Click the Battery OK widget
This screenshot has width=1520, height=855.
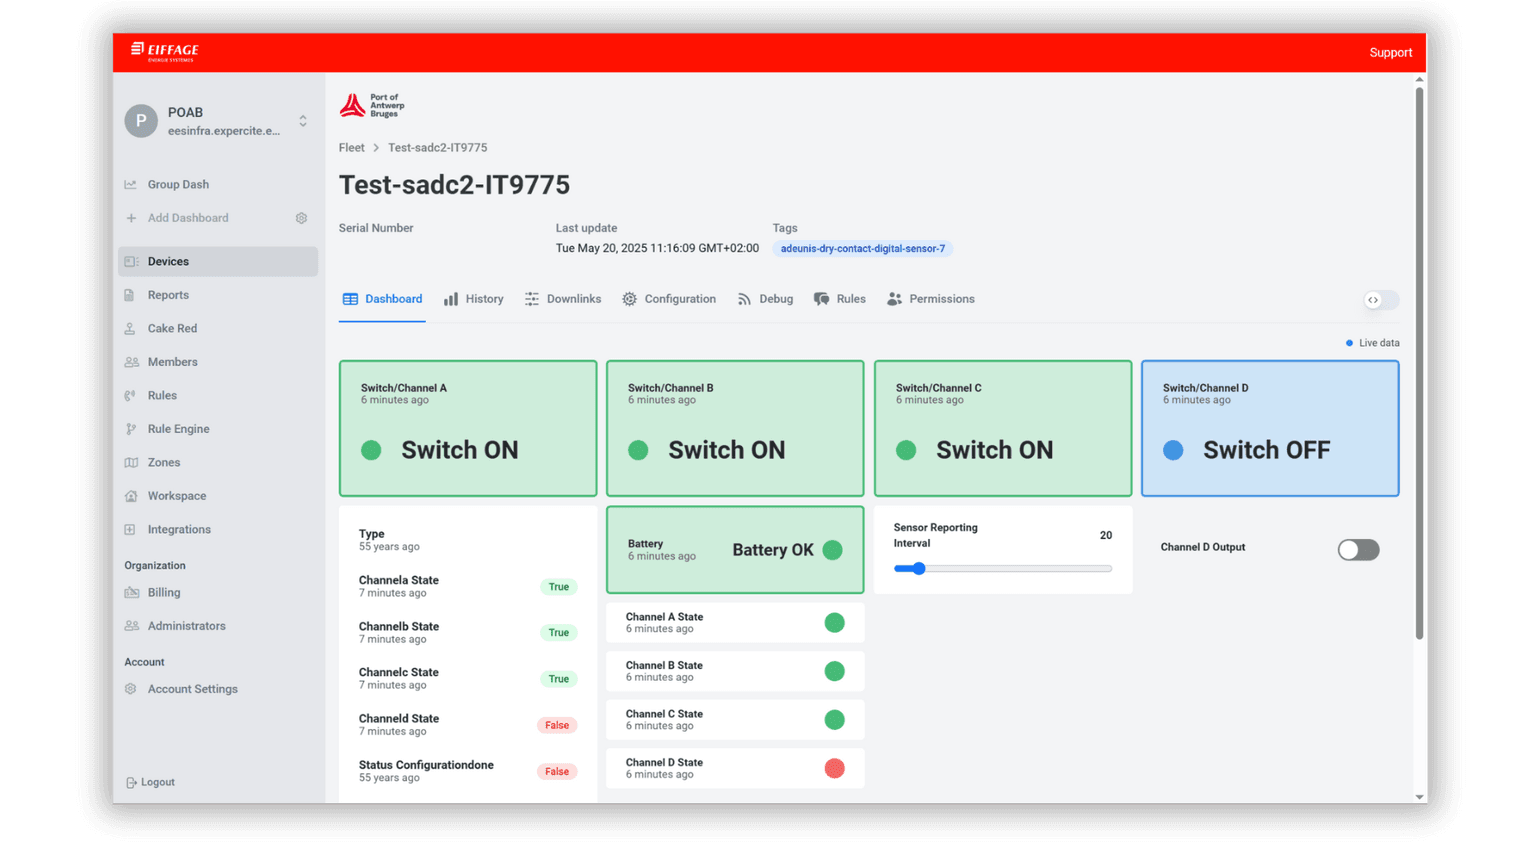(x=735, y=549)
